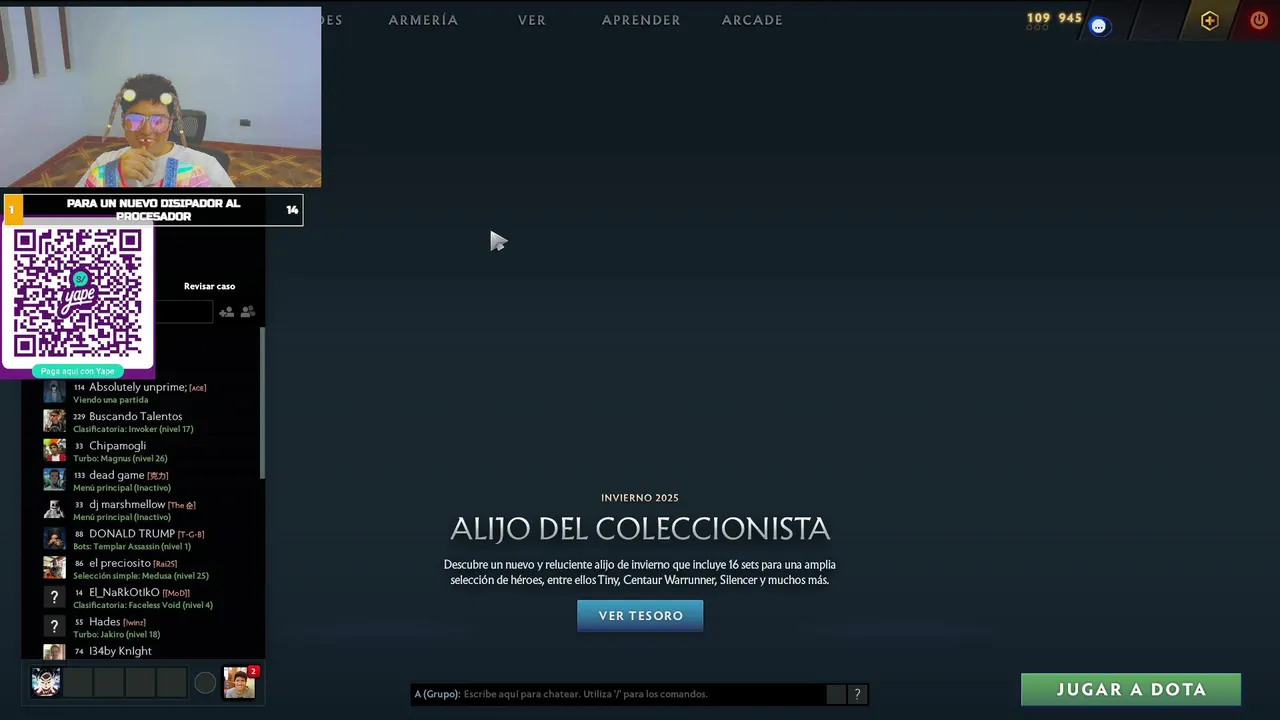The image size is (1280, 720).
Task: Click the red power quit icon
Action: click(x=1259, y=20)
